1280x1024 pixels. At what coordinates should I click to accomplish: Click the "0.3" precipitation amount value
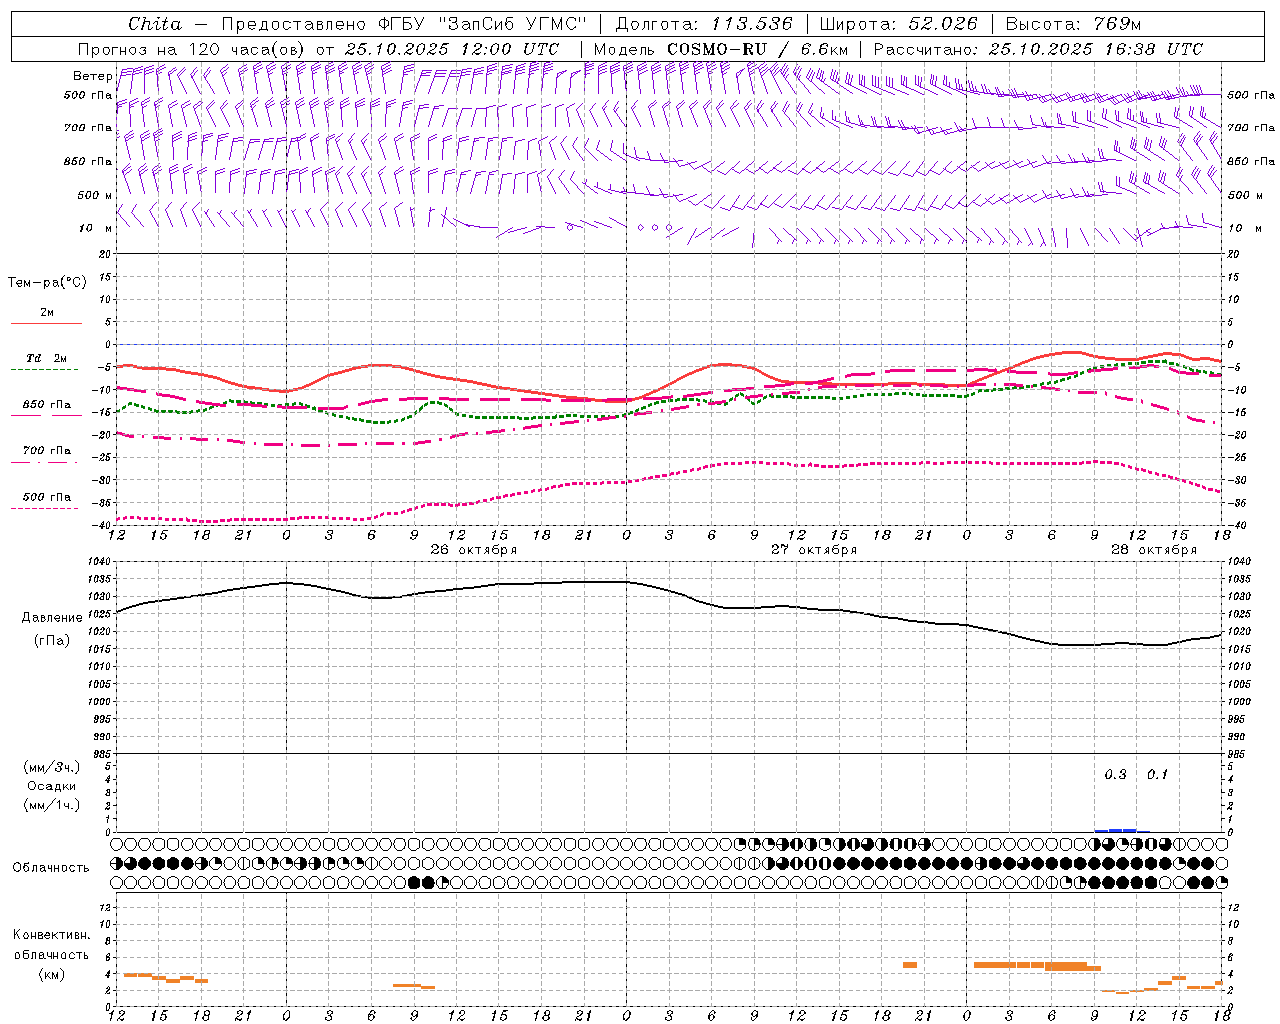1115,775
